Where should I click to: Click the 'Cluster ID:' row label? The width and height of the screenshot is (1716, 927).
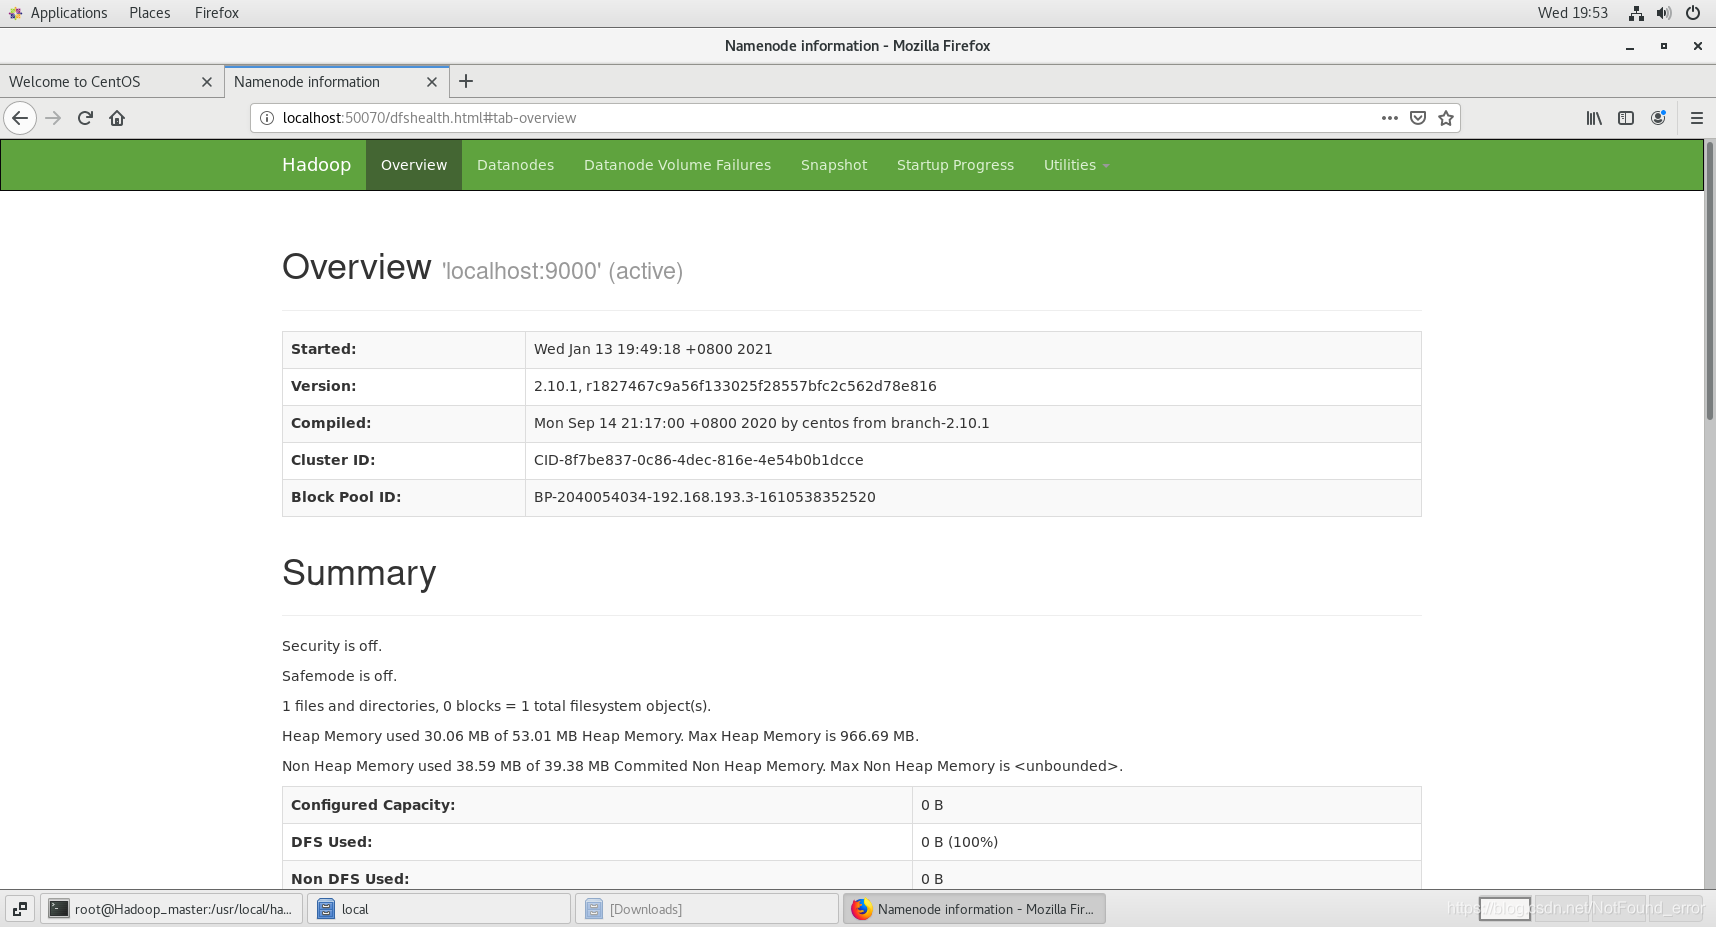tap(333, 460)
